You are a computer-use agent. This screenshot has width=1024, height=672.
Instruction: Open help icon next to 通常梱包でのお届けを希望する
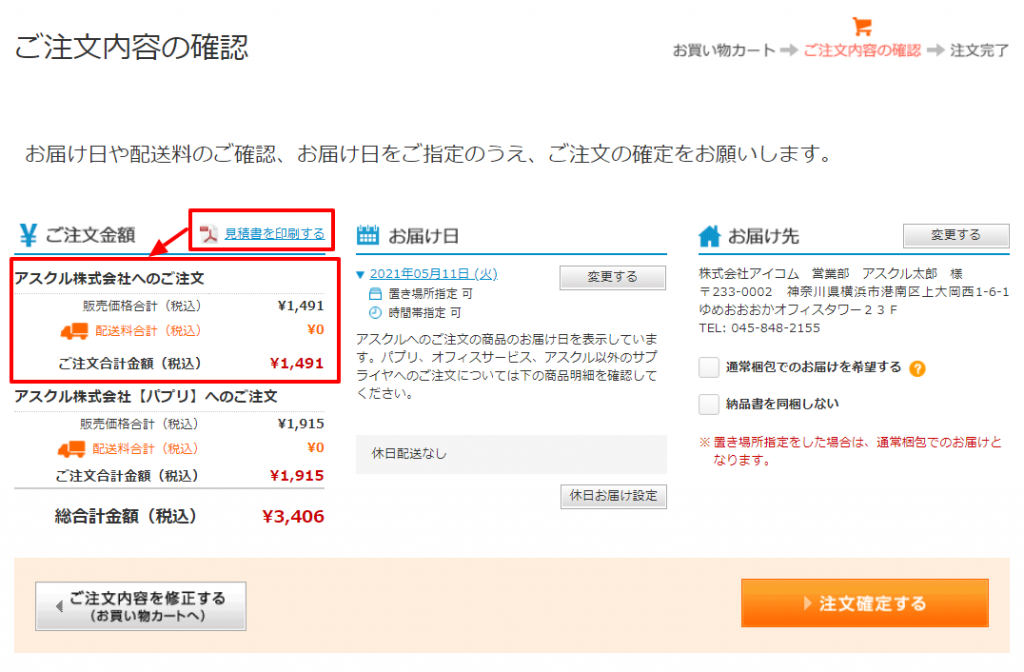click(x=917, y=369)
